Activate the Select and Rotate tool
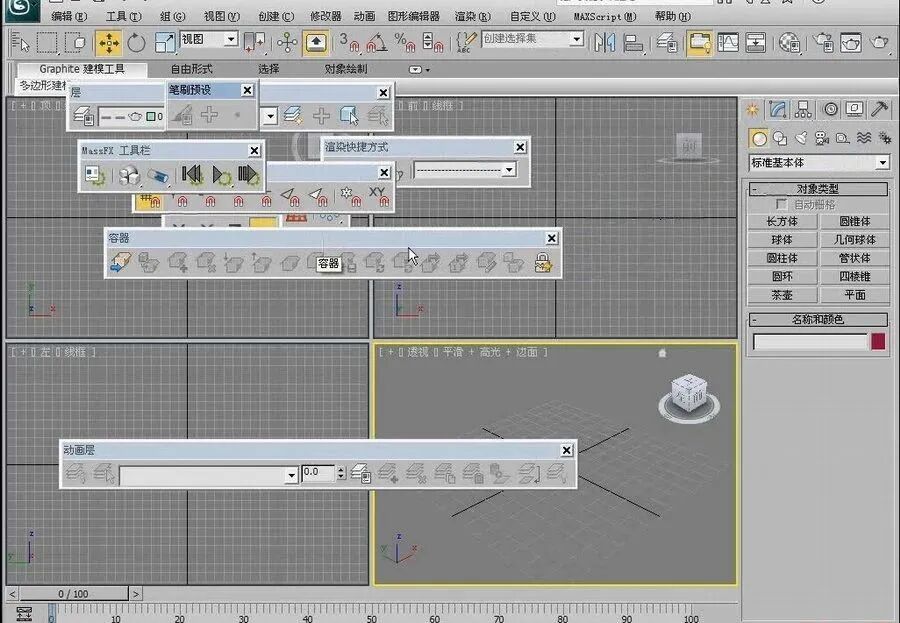The image size is (900, 623). pyautogui.click(x=137, y=43)
